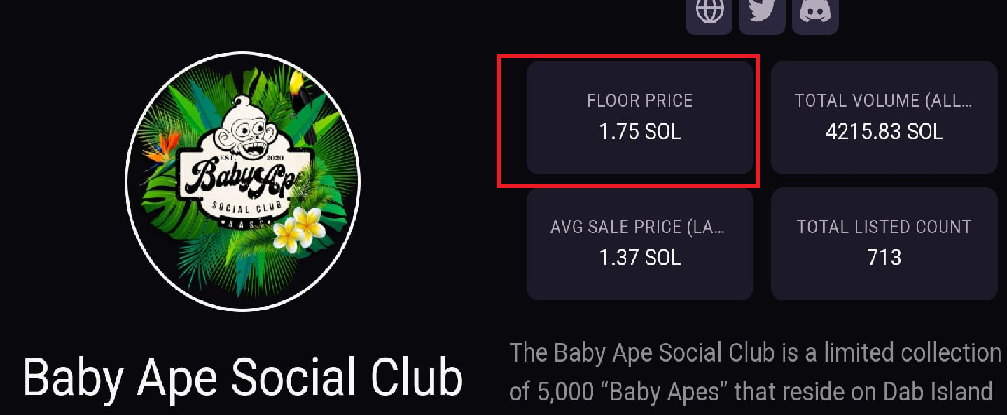The height and width of the screenshot is (415, 1007).
Task: Select the Floor Price stat card
Action: pos(640,117)
